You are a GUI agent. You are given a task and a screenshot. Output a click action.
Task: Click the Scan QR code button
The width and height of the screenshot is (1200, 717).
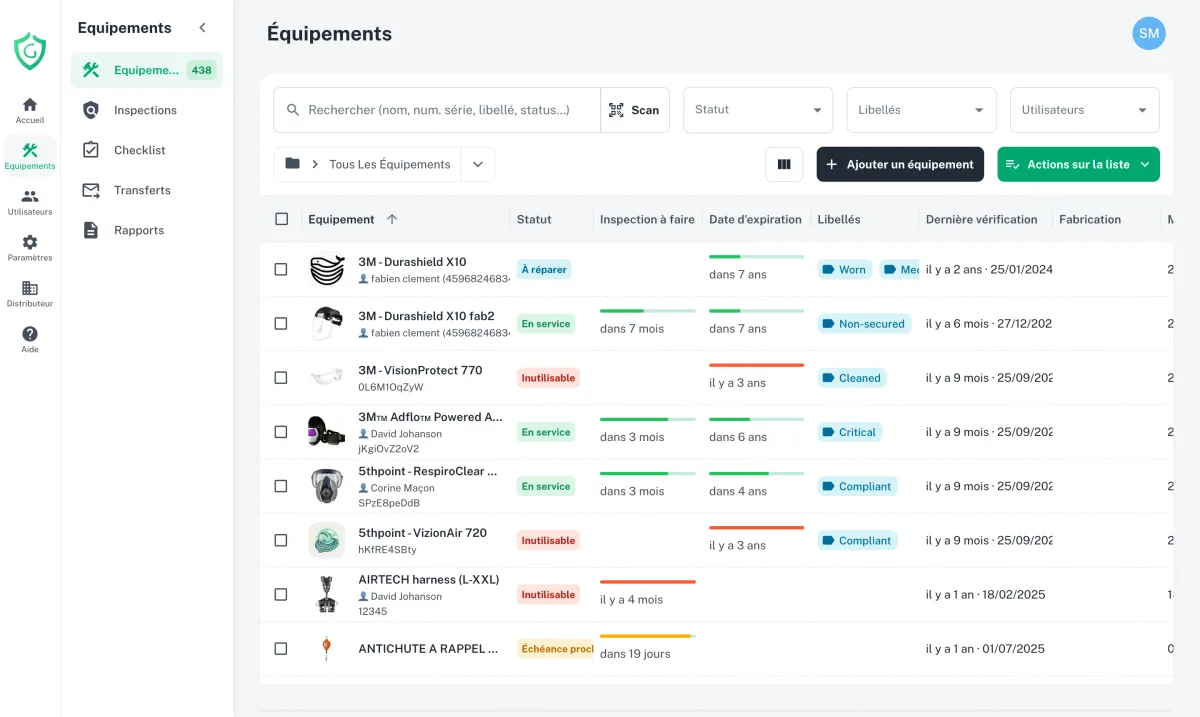point(635,110)
